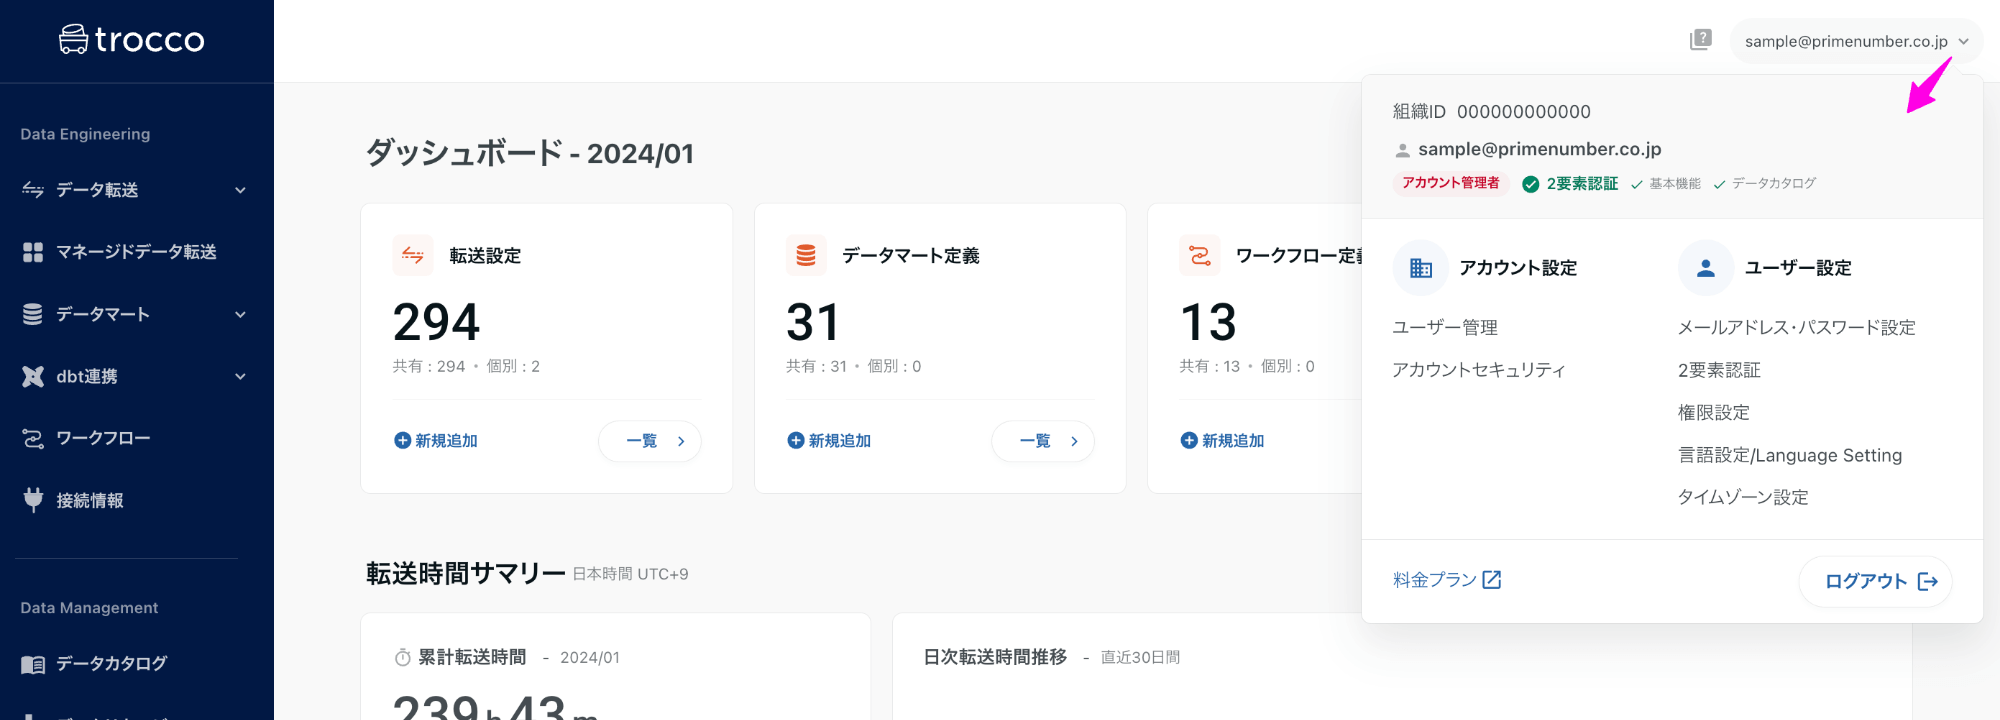
Task: Click 一覧 button in the 転送設定 card
Action: point(650,441)
